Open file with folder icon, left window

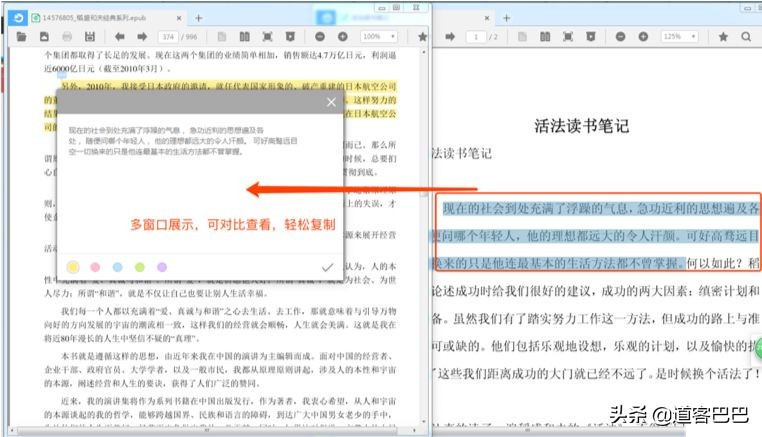click(21, 36)
